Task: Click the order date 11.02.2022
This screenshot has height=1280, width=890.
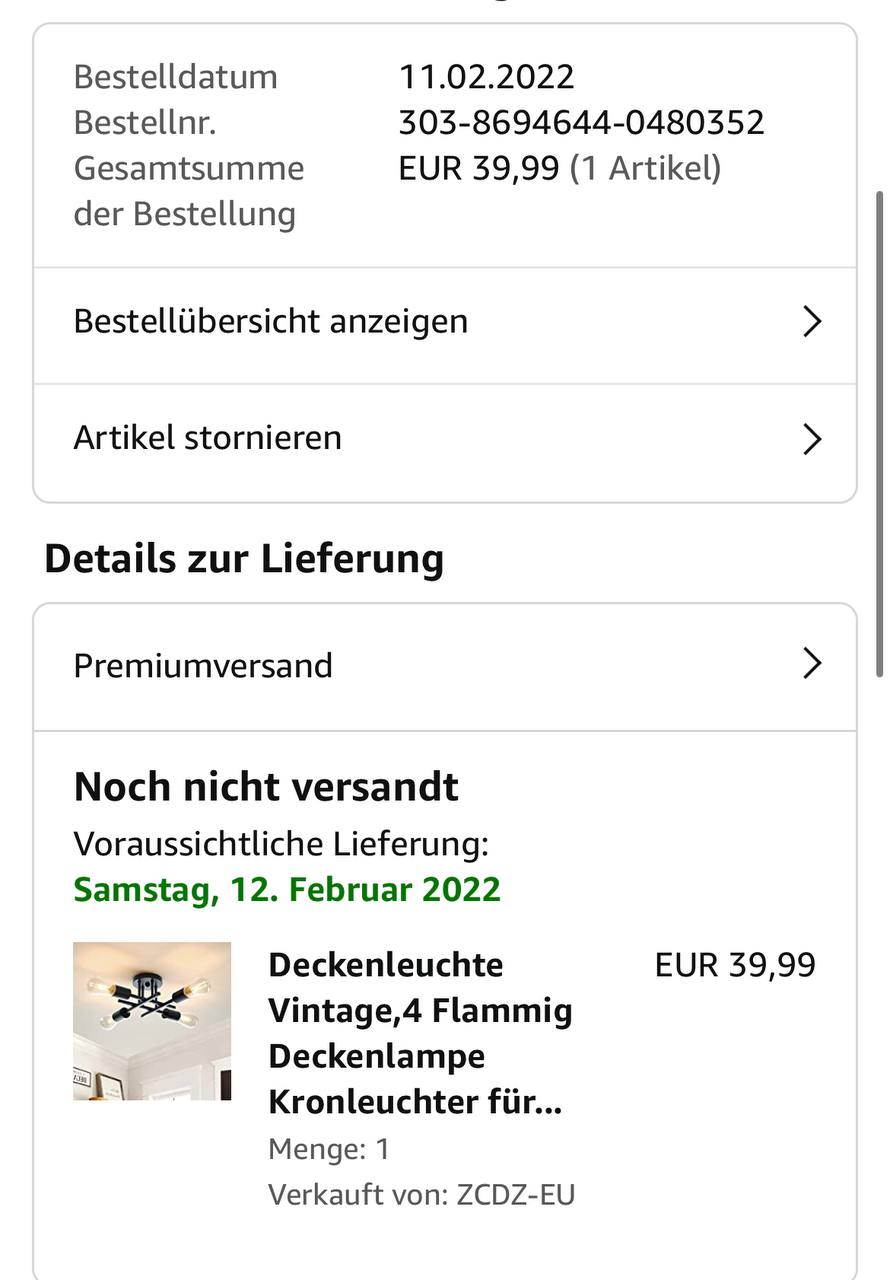Action: (487, 77)
